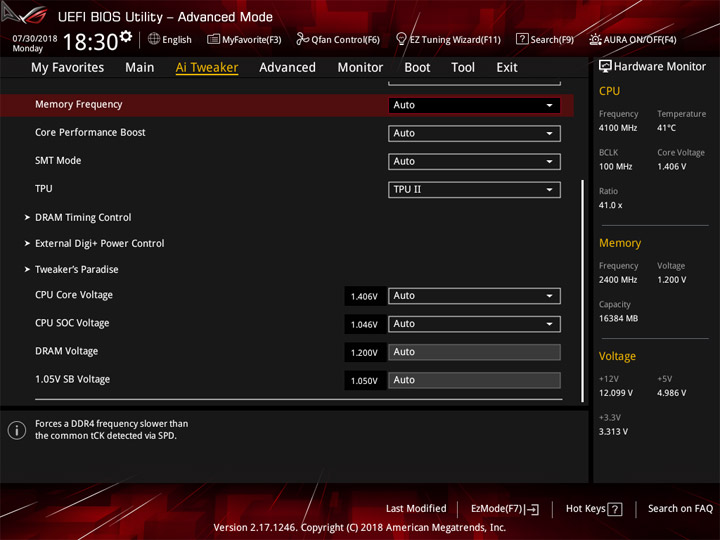The image size is (720, 540).
Task: Click the 18:30 clock display
Action: point(90,42)
